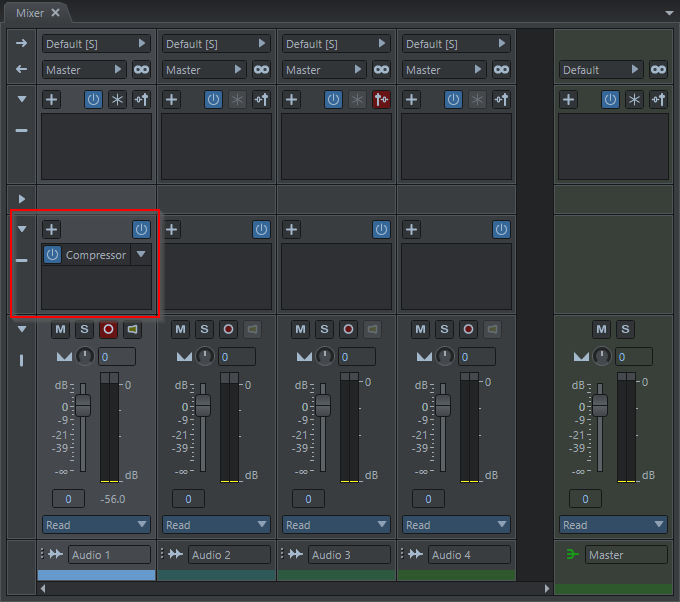Screen dimensions: 680x602
Task: Solo the Audio 4 track
Action: (x=444, y=329)
